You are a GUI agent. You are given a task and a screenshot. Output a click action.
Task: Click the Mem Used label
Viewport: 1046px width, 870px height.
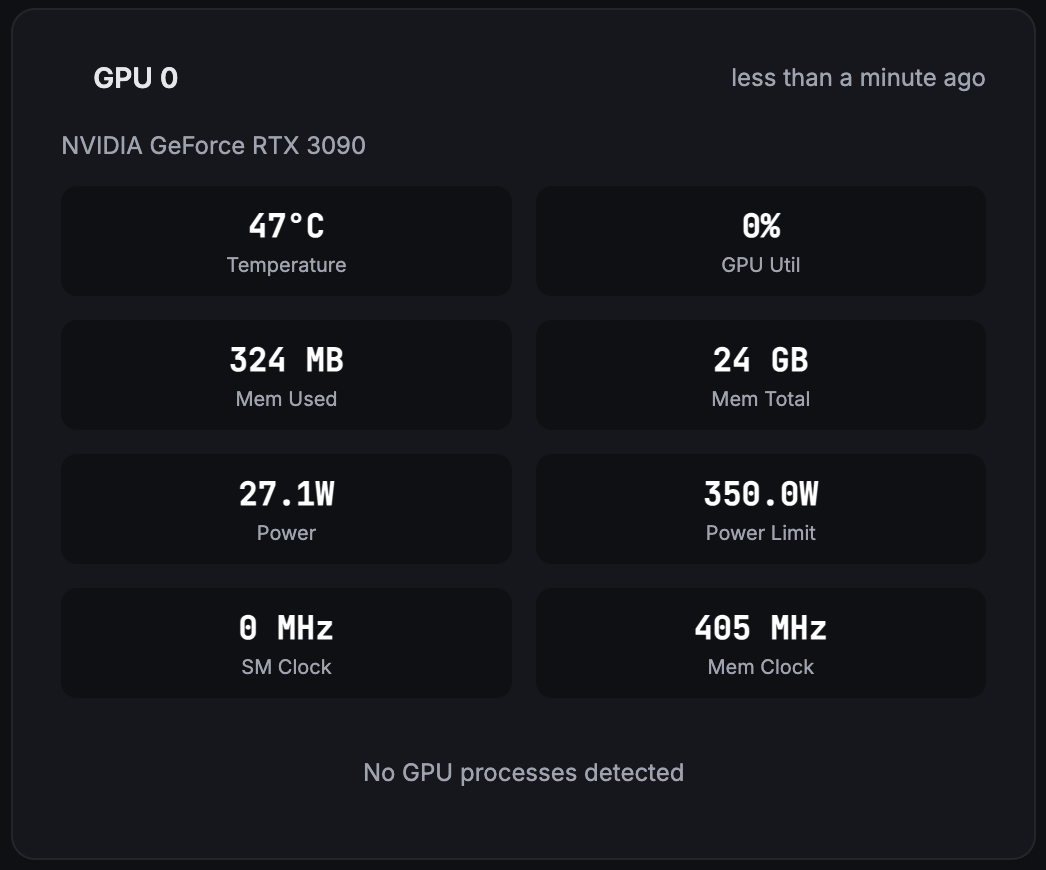pos(286,399)
